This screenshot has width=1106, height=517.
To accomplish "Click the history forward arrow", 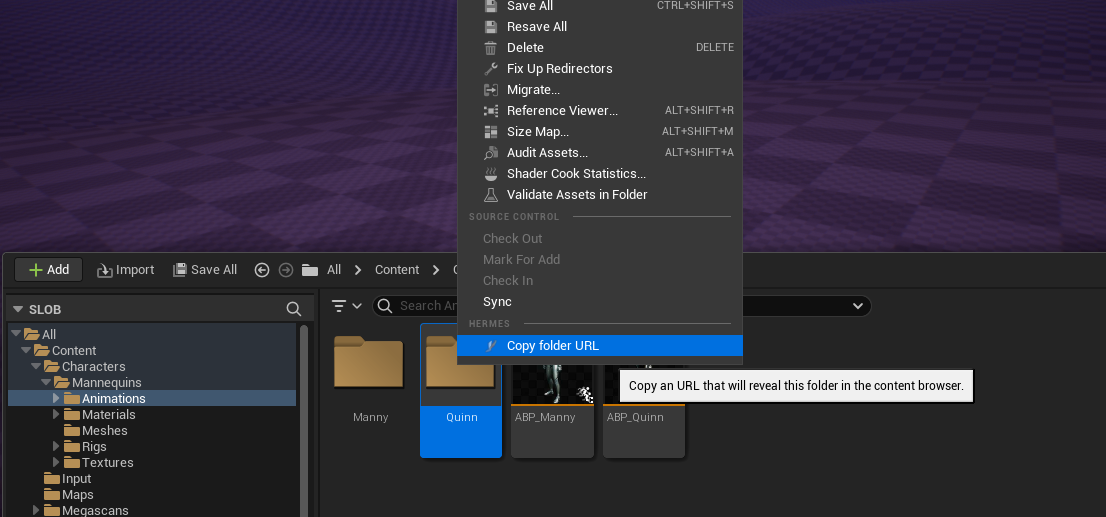I will pos(285,270).
